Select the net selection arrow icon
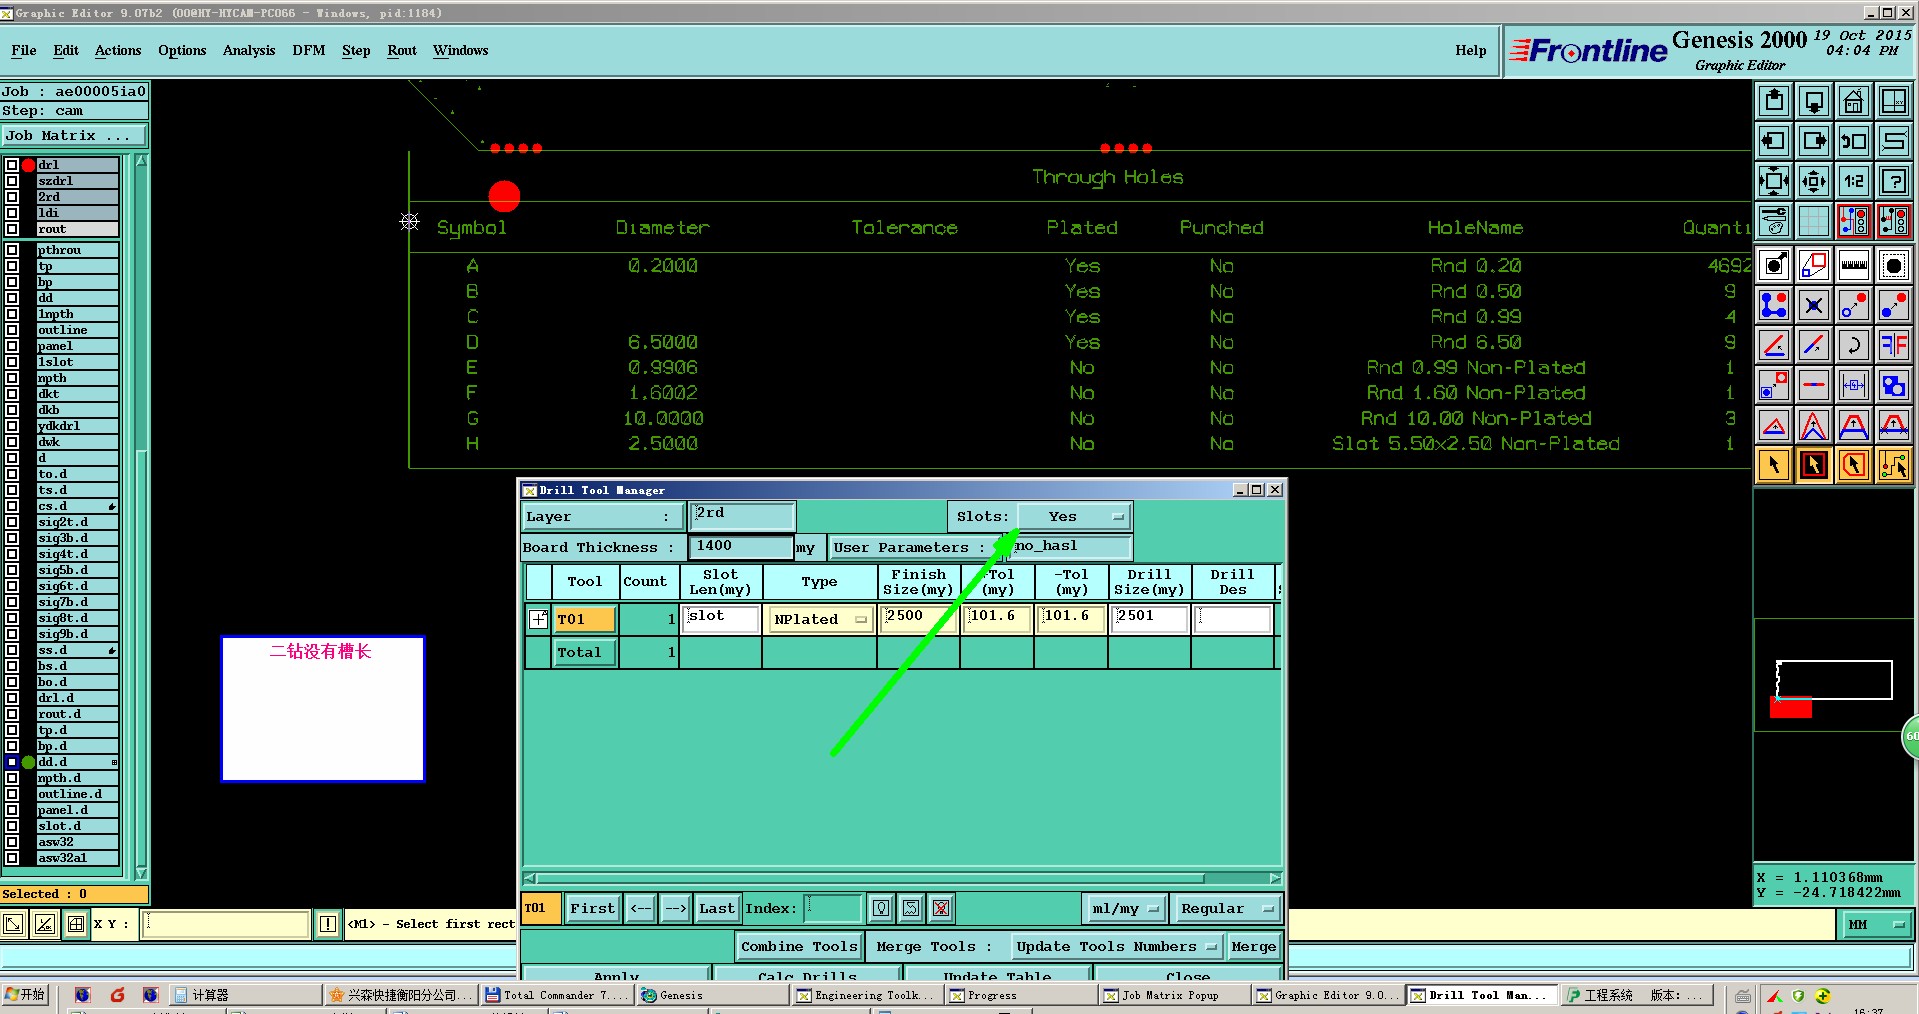 [x=1893, y=465]
